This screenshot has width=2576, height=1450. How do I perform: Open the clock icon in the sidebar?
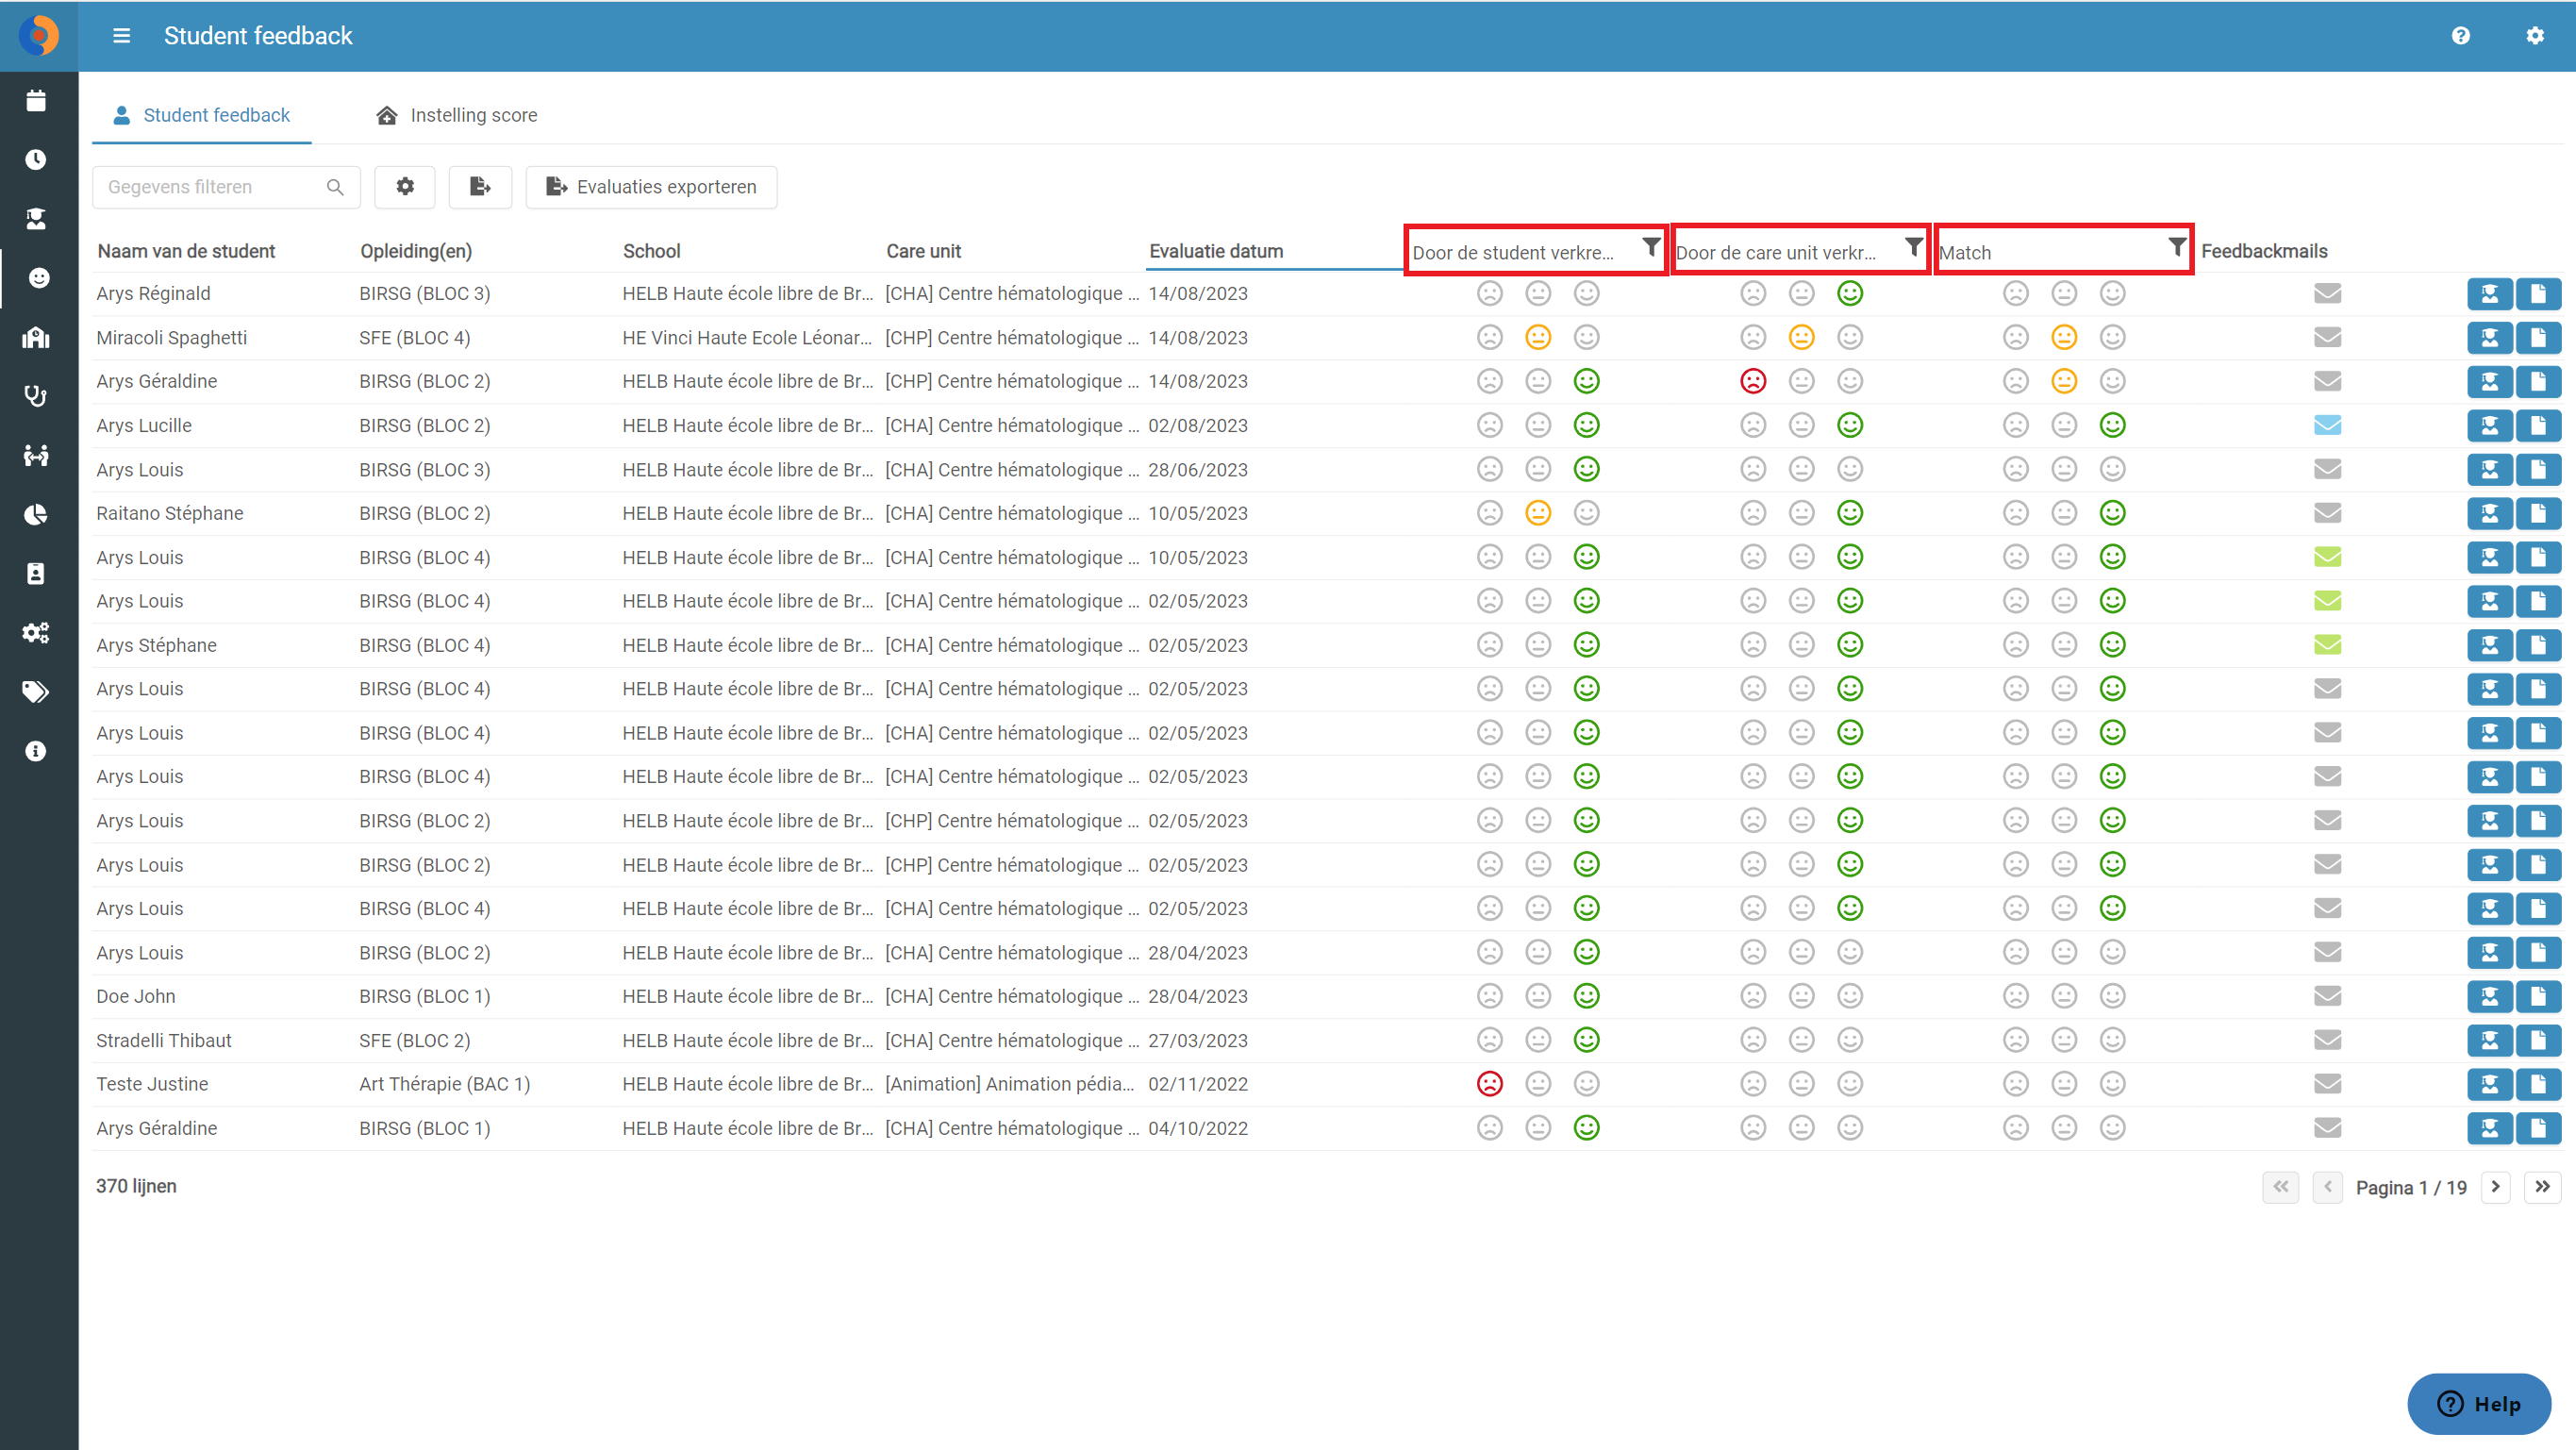point(36,160)
